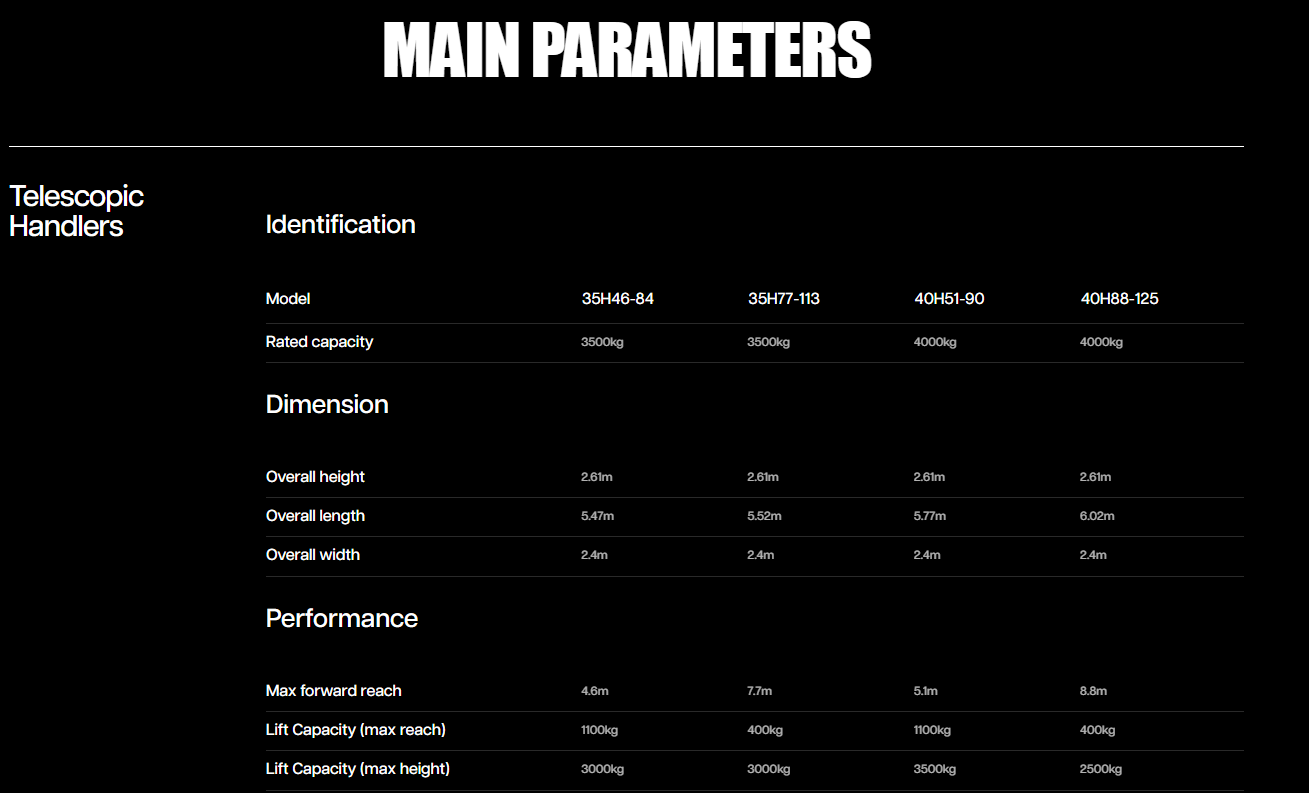Click the Dimension section heading
The image size is (1309, 793).
tap(327, 405)
